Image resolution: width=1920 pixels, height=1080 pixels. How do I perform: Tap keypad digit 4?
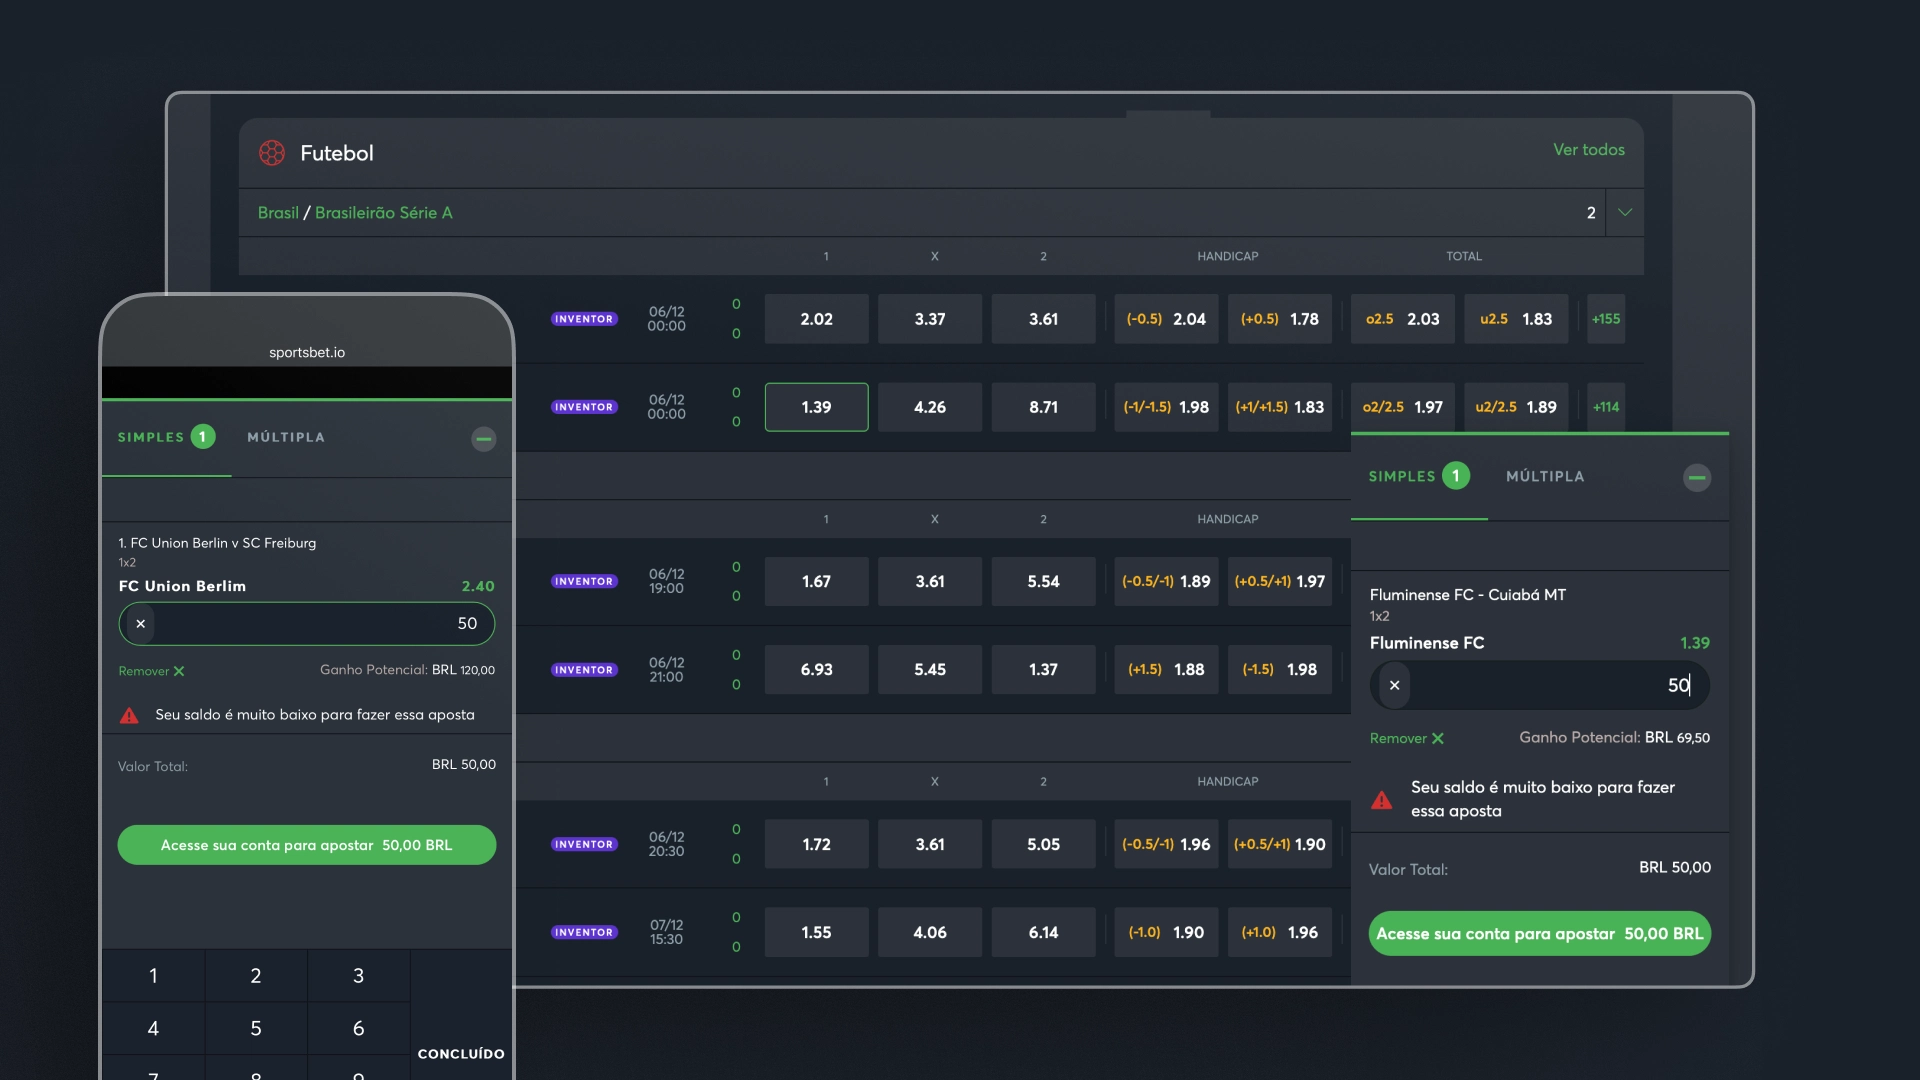[153, 1029]
